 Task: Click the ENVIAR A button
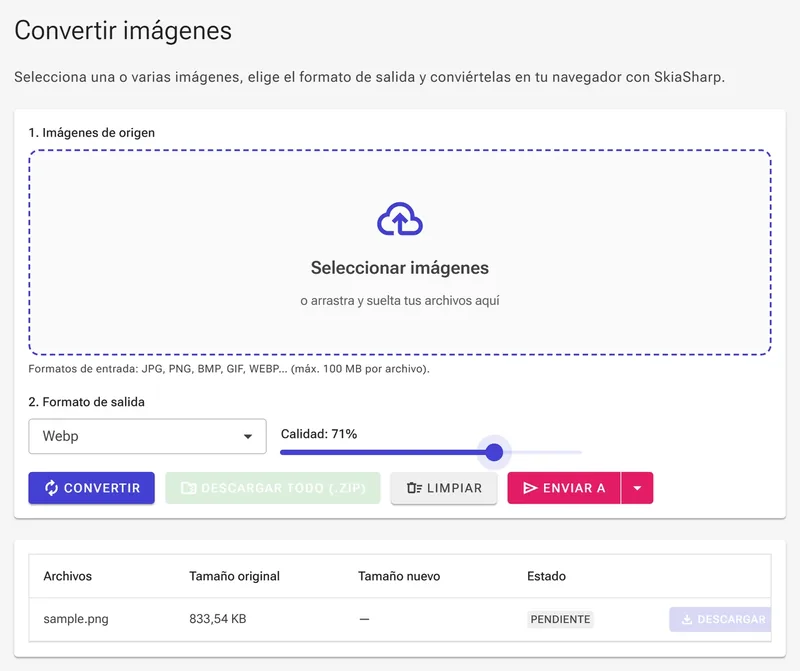pyautogui.click(x=564, y=488)
